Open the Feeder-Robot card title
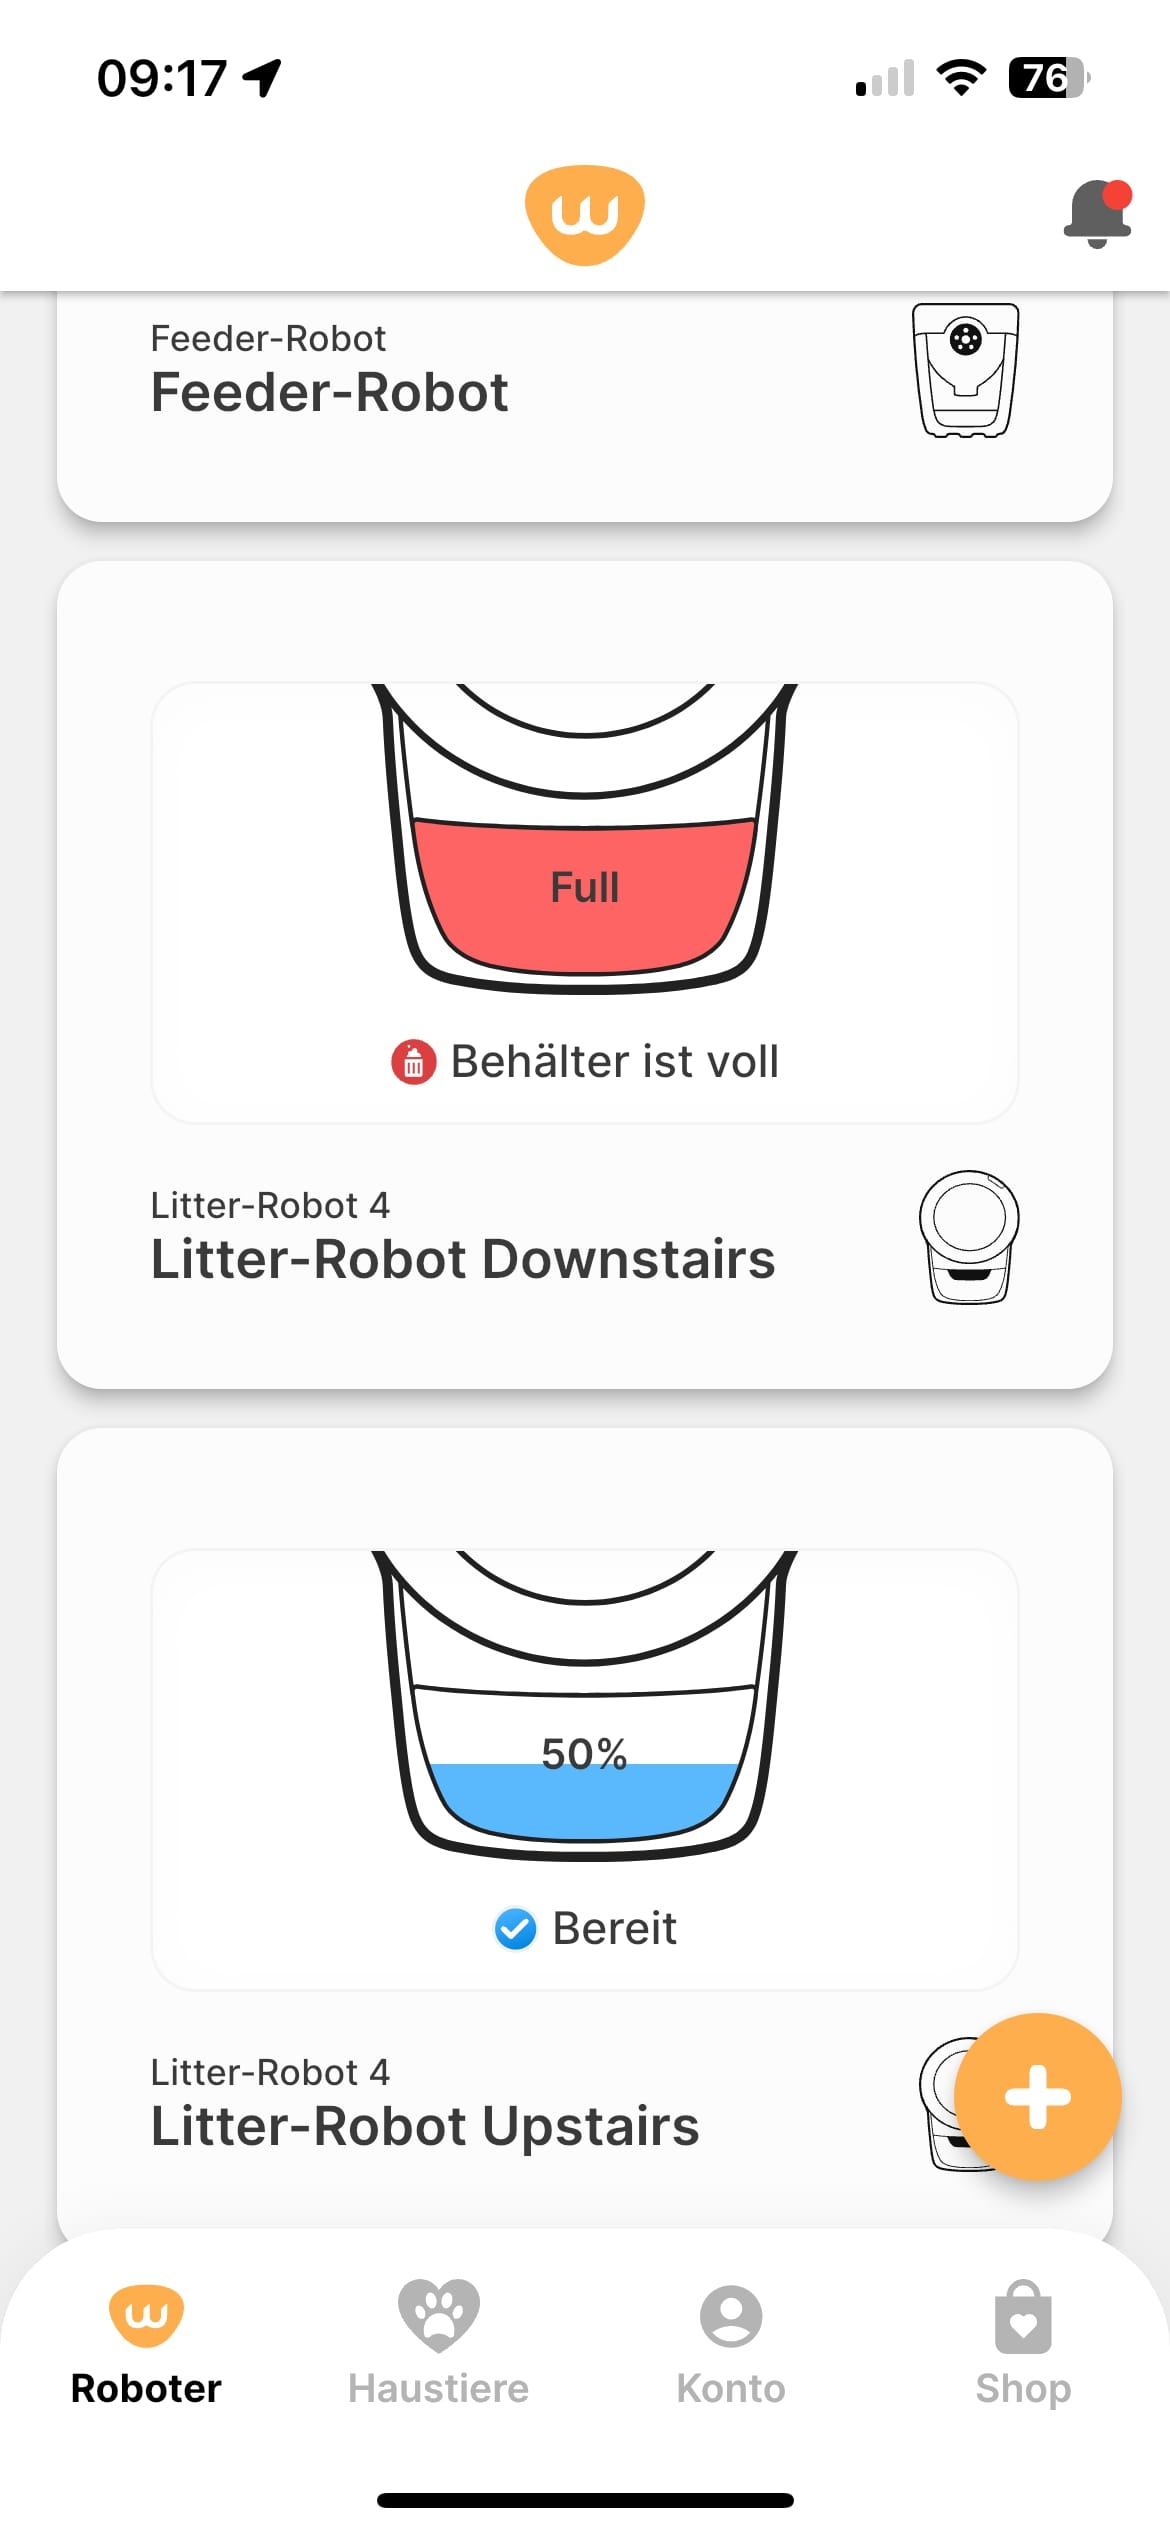 click(x=329, y=391)
